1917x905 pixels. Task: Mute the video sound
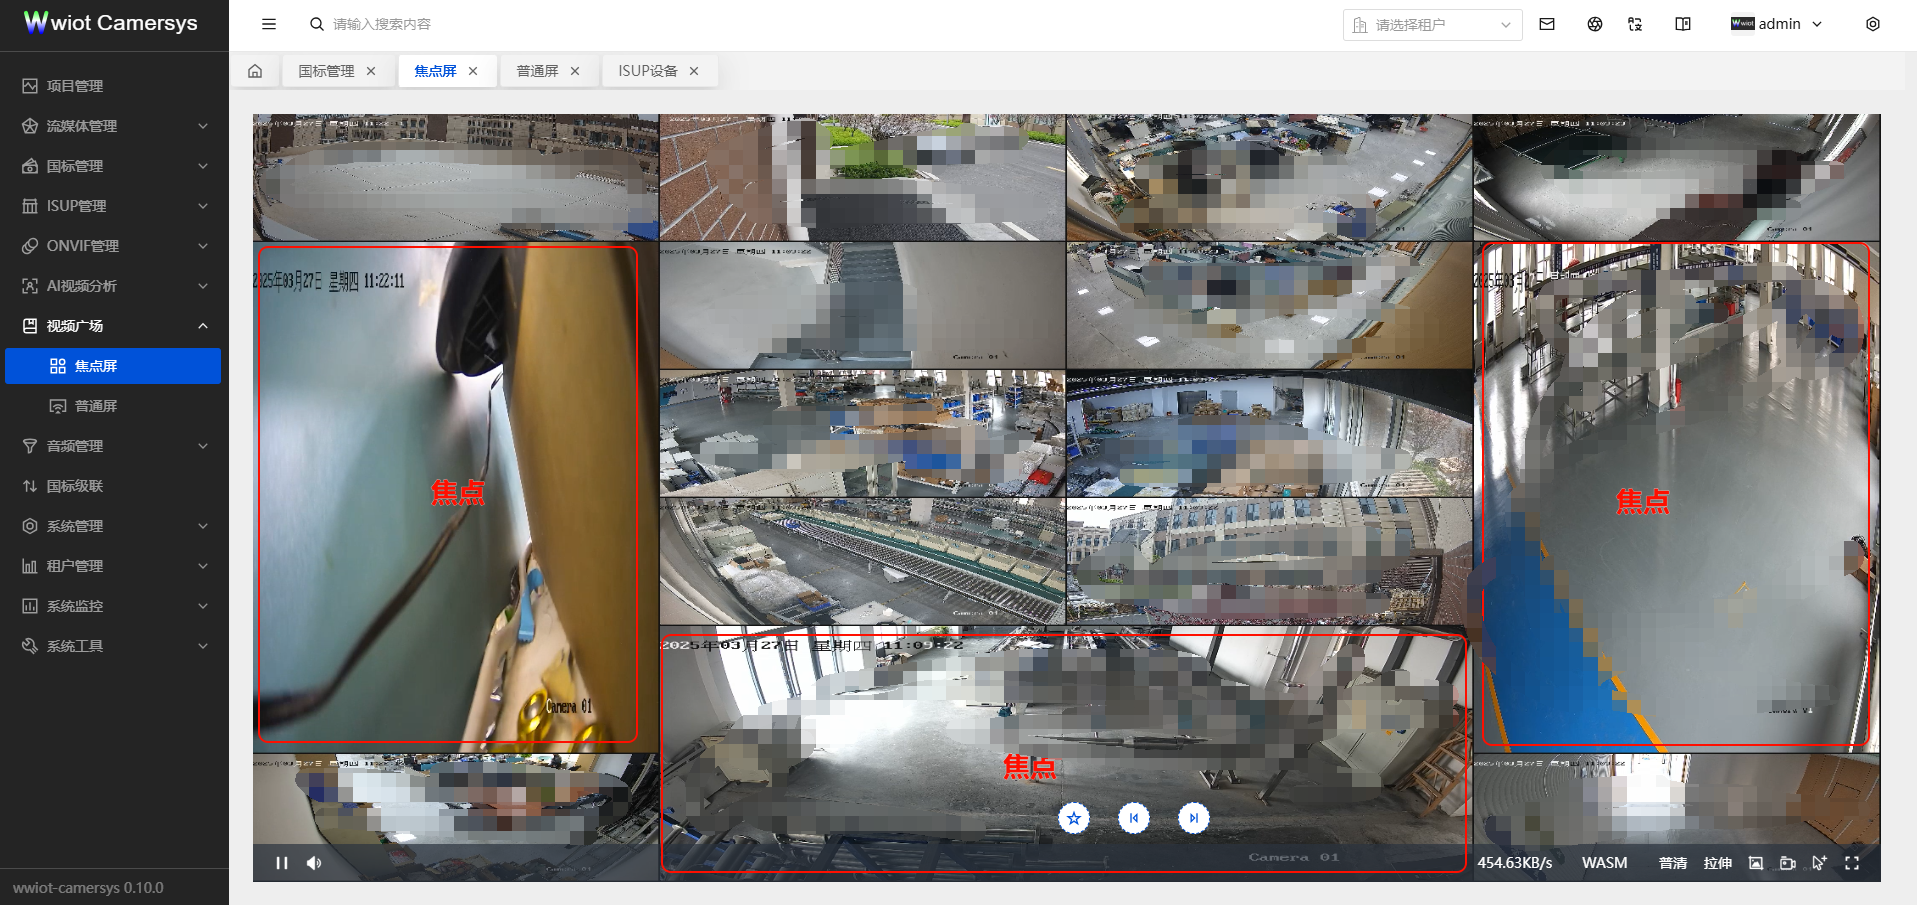[x=314, y=863]
